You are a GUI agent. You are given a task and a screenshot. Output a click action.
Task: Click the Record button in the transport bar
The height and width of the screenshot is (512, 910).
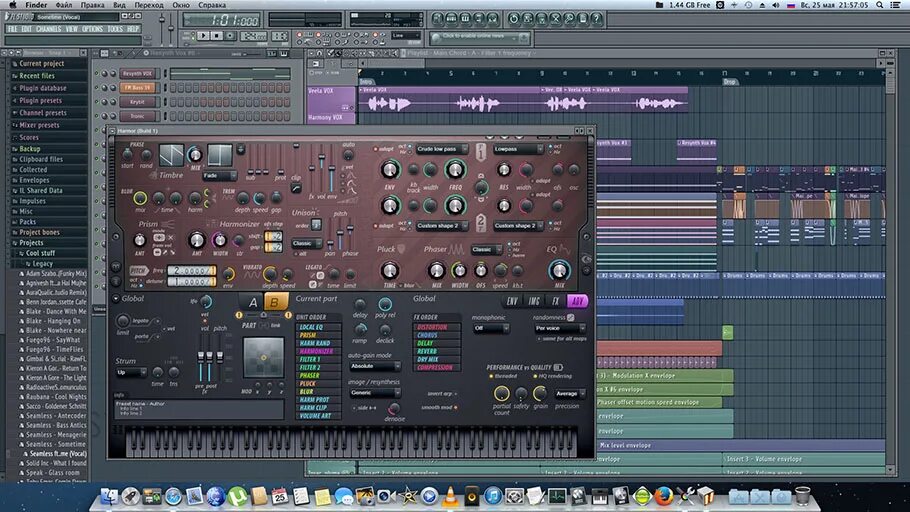[x=230, y=36]
